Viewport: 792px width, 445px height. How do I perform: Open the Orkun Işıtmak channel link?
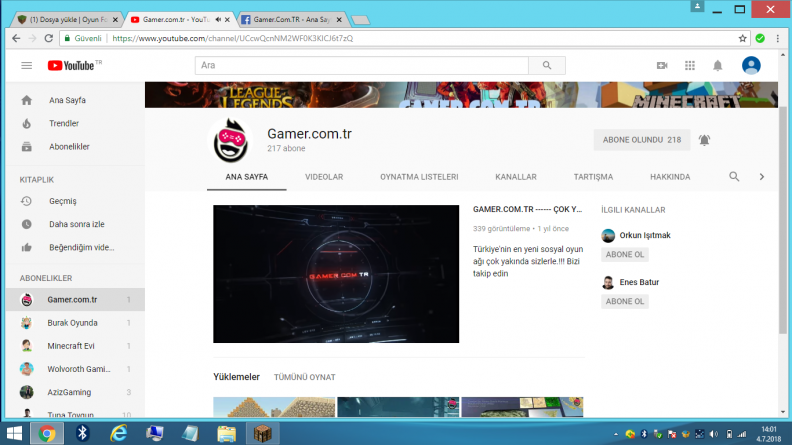[645, 235]
